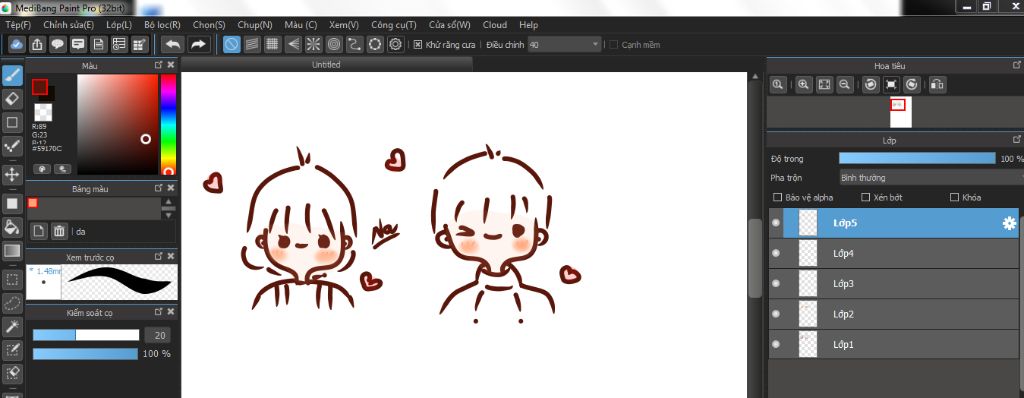Switch to the Untitled canvas tab
The image size is (1024, 398).
(326, 65)
